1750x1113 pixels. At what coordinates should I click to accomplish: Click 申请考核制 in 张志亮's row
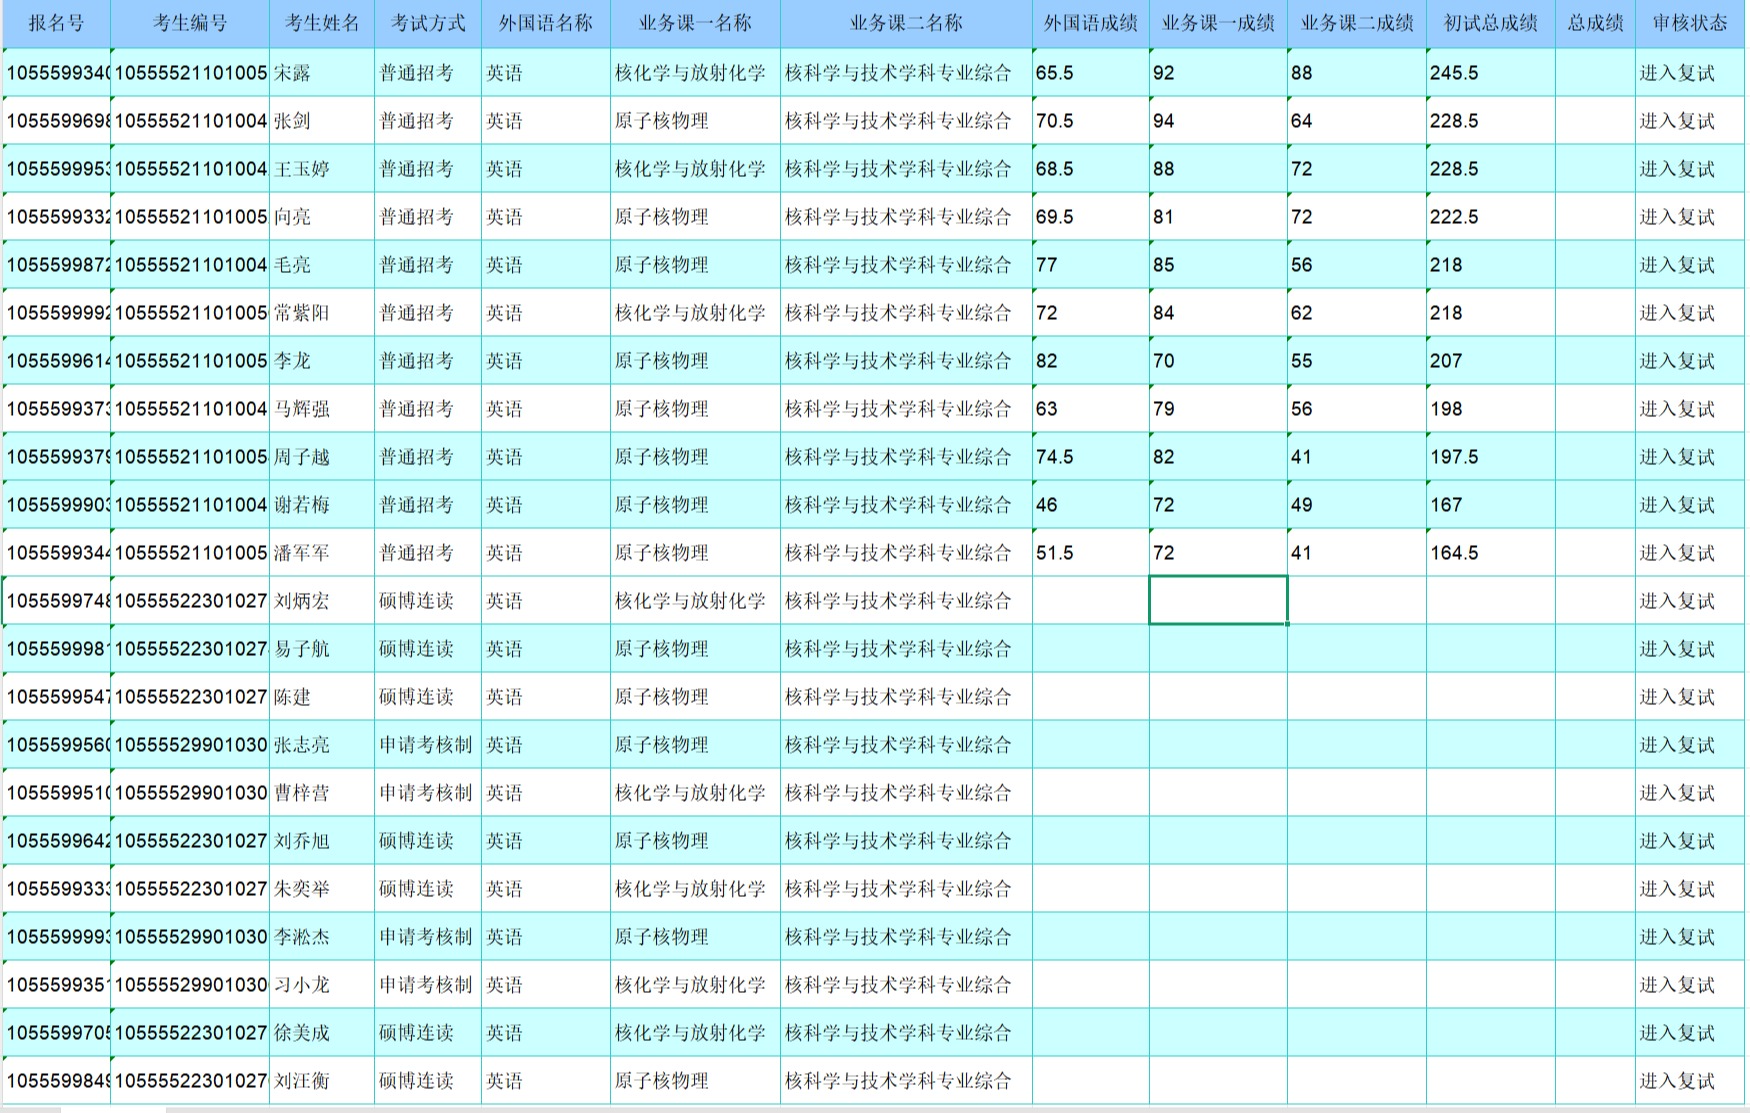coord(426,745)
